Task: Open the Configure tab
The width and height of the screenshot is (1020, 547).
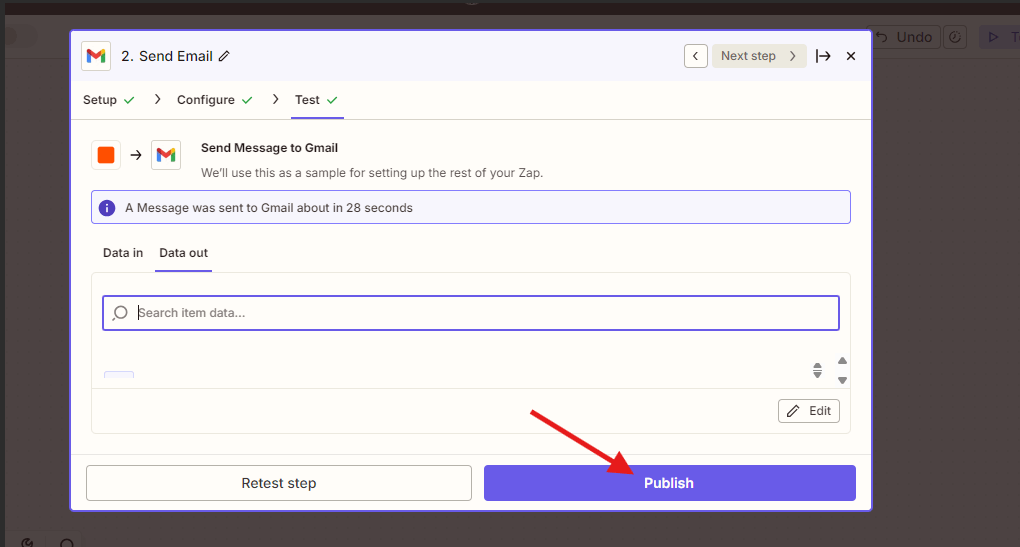Action: [214, 100]
